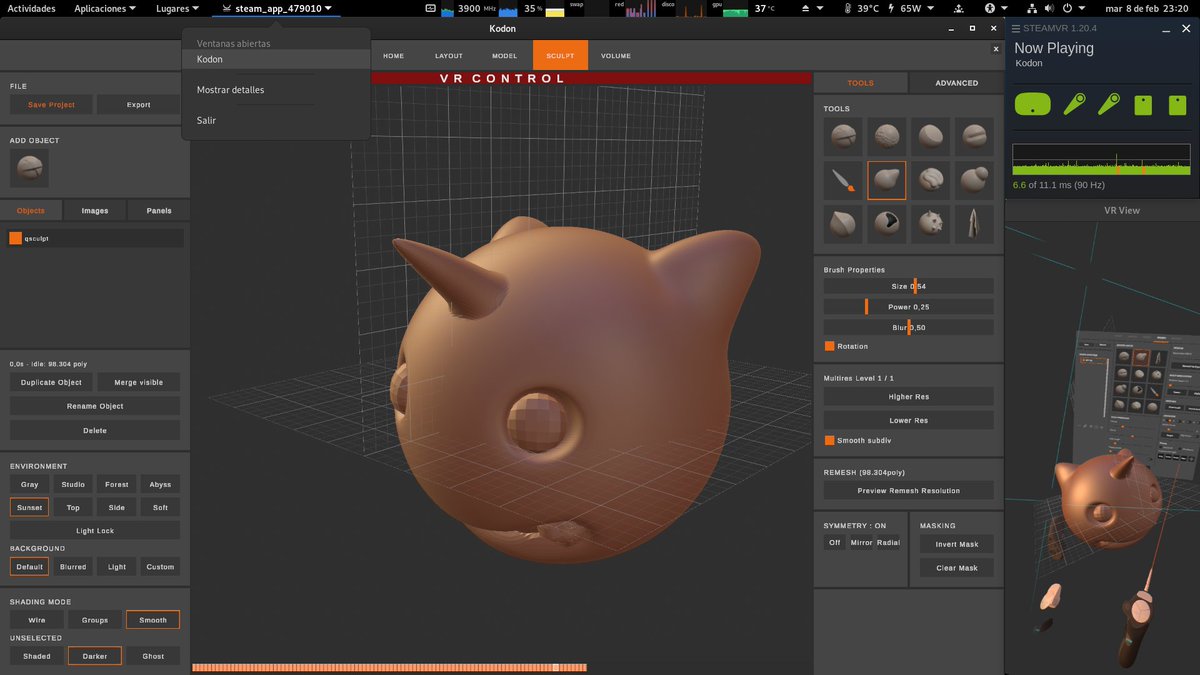Select the flattened sphere tool, third in top row
This screenshot has width=1200, height=675.
point(931,137)
